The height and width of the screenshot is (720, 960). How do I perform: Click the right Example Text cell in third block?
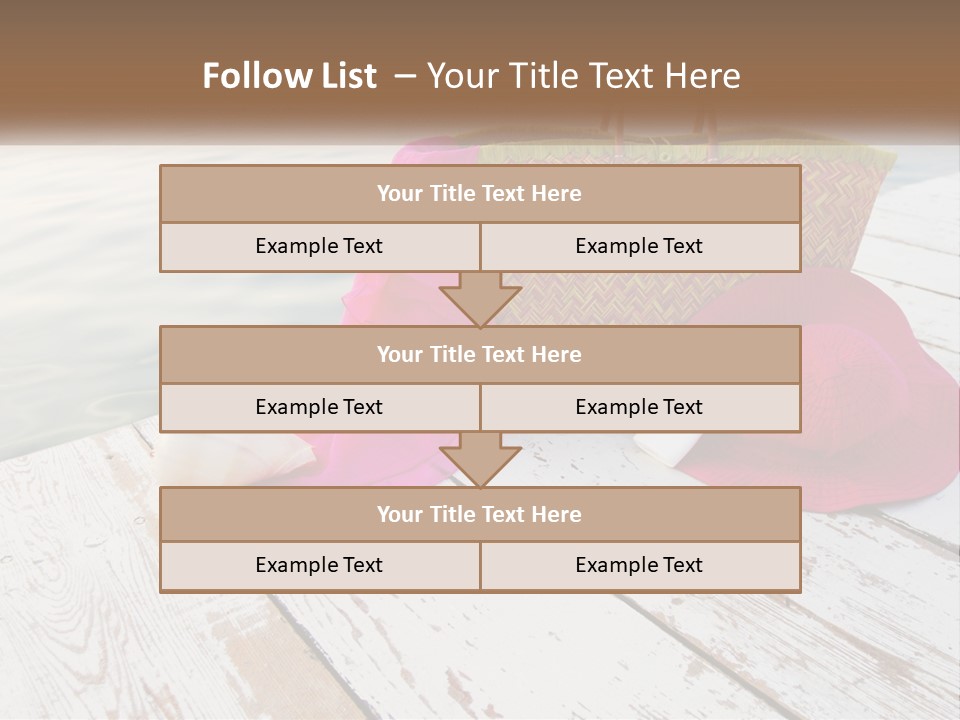(x=641, y=566)
